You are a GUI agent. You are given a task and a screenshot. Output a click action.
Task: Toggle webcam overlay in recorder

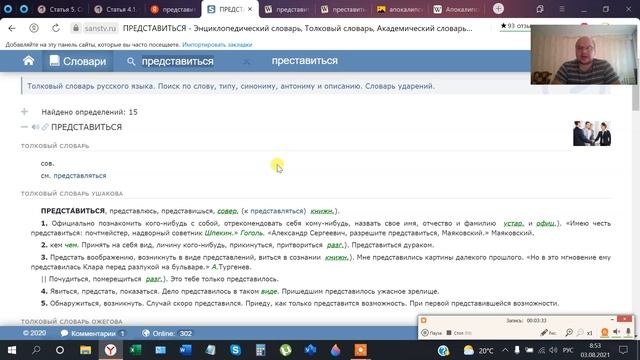(x=604, y=333)
